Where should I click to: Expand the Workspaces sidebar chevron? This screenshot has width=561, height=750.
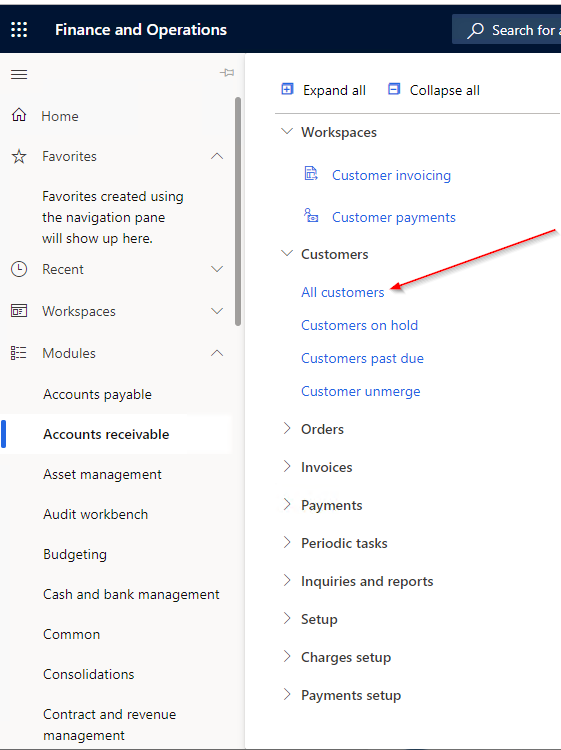[x=217, y=311]
